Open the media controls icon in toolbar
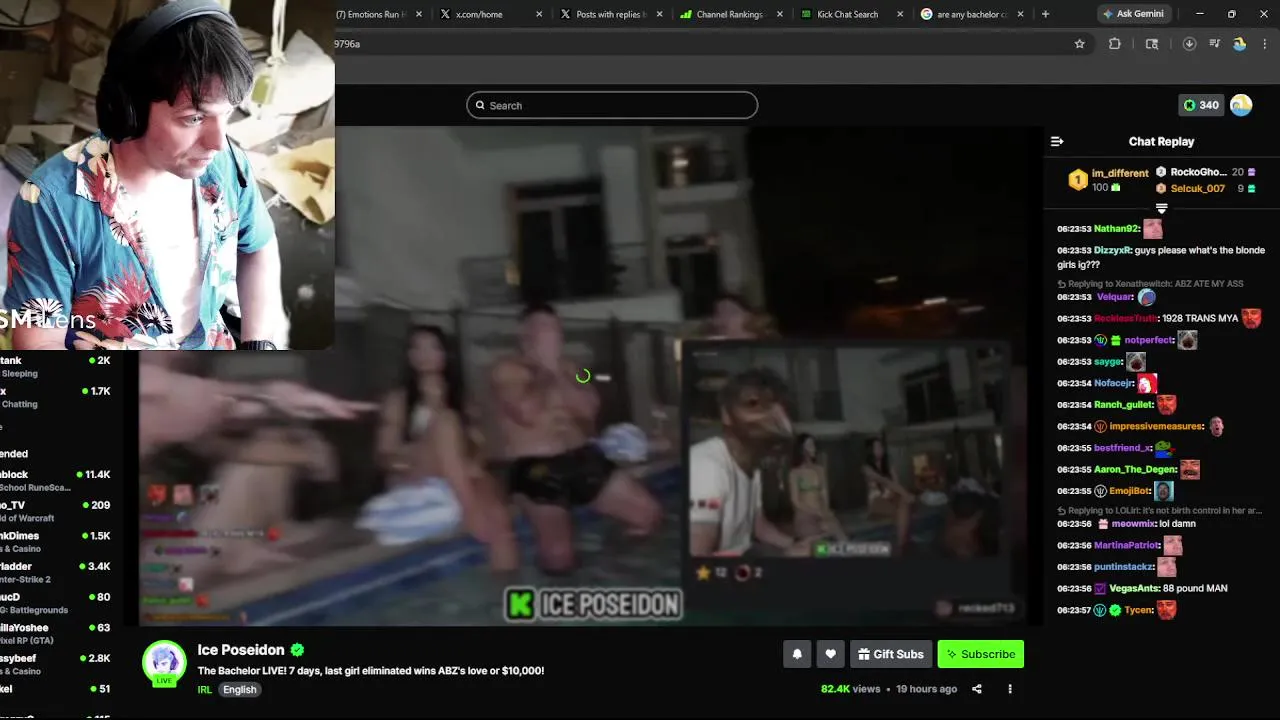 [x=1215, y=44]
